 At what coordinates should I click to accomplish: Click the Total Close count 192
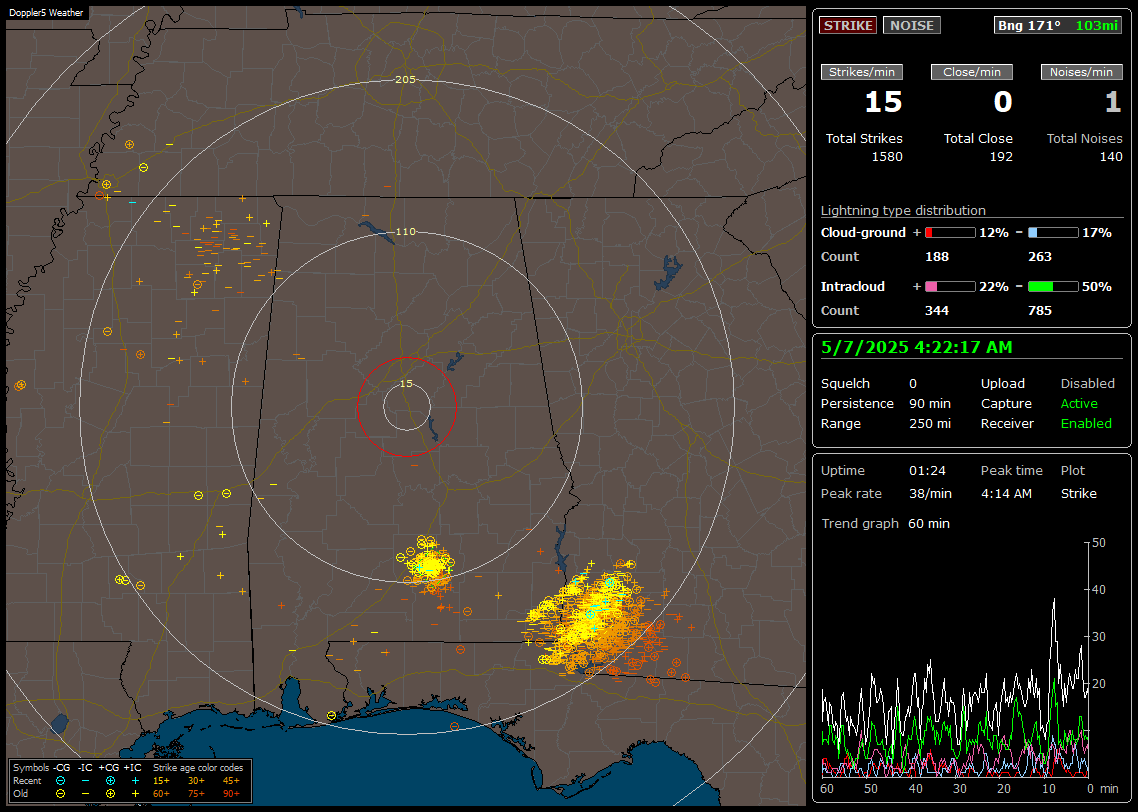(1002, 157)
